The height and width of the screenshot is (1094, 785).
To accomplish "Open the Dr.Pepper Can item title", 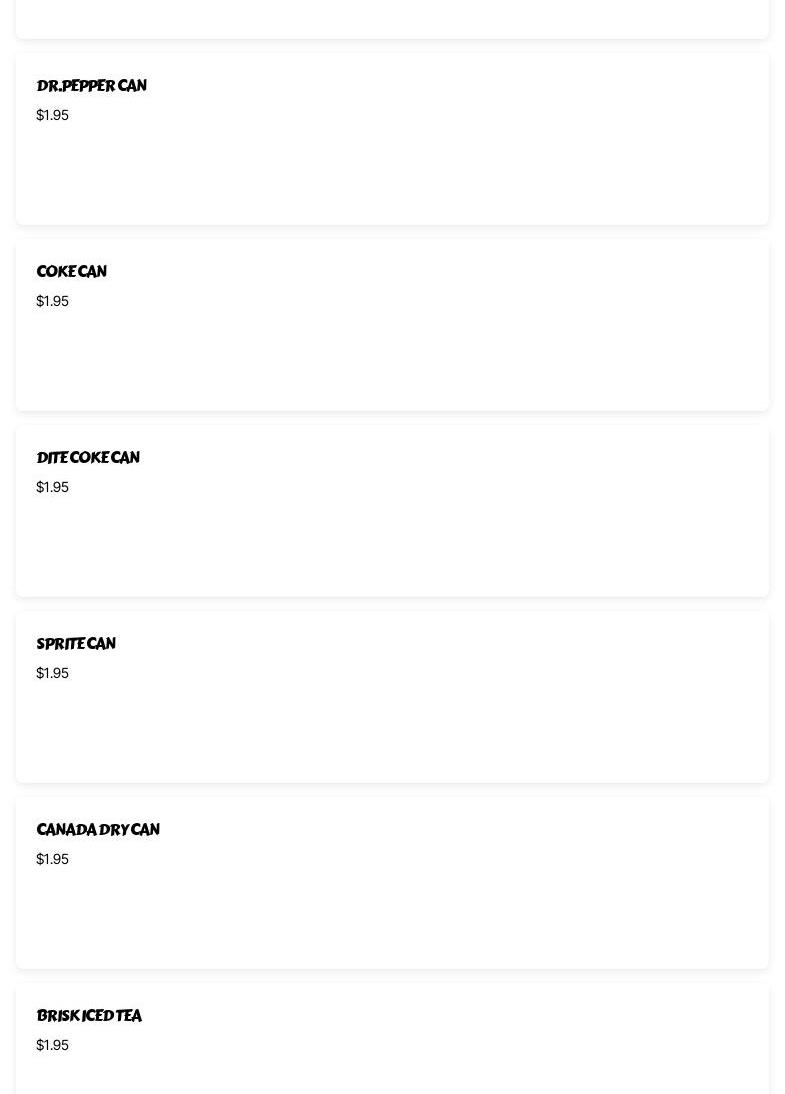I will [91, 86].
